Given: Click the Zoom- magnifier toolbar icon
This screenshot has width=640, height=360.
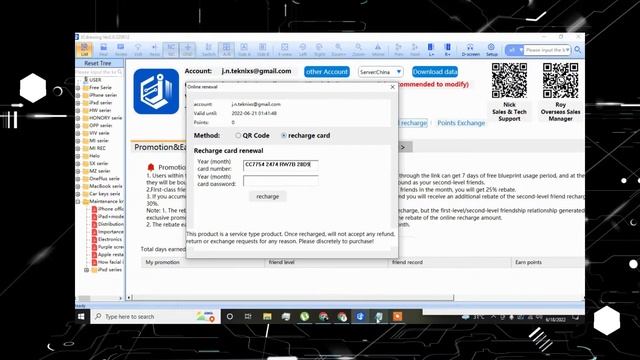Looking at the screenshot, I should [x=358, y=49].
